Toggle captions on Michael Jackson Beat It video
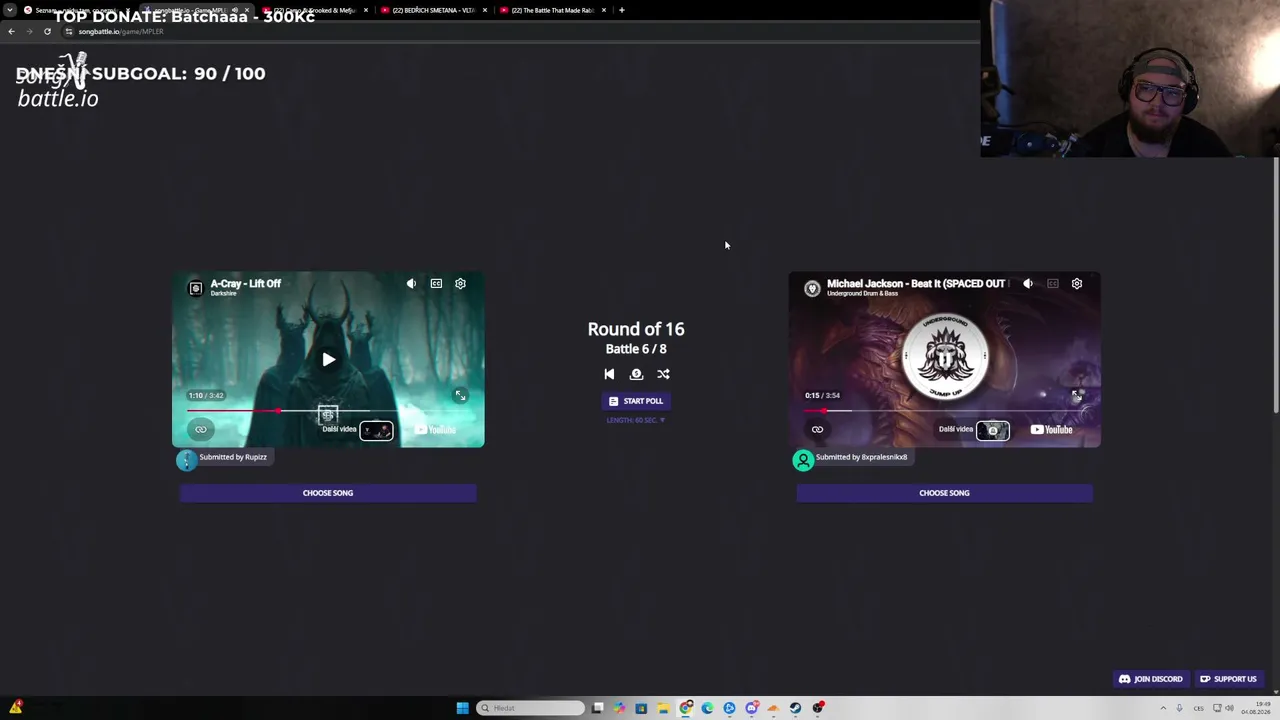 pos(1053,284)
